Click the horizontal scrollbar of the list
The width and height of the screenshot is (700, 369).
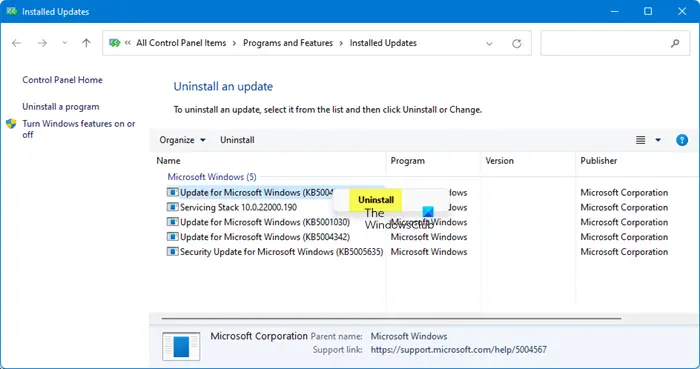pyautogui.click(x=391, y=319)
